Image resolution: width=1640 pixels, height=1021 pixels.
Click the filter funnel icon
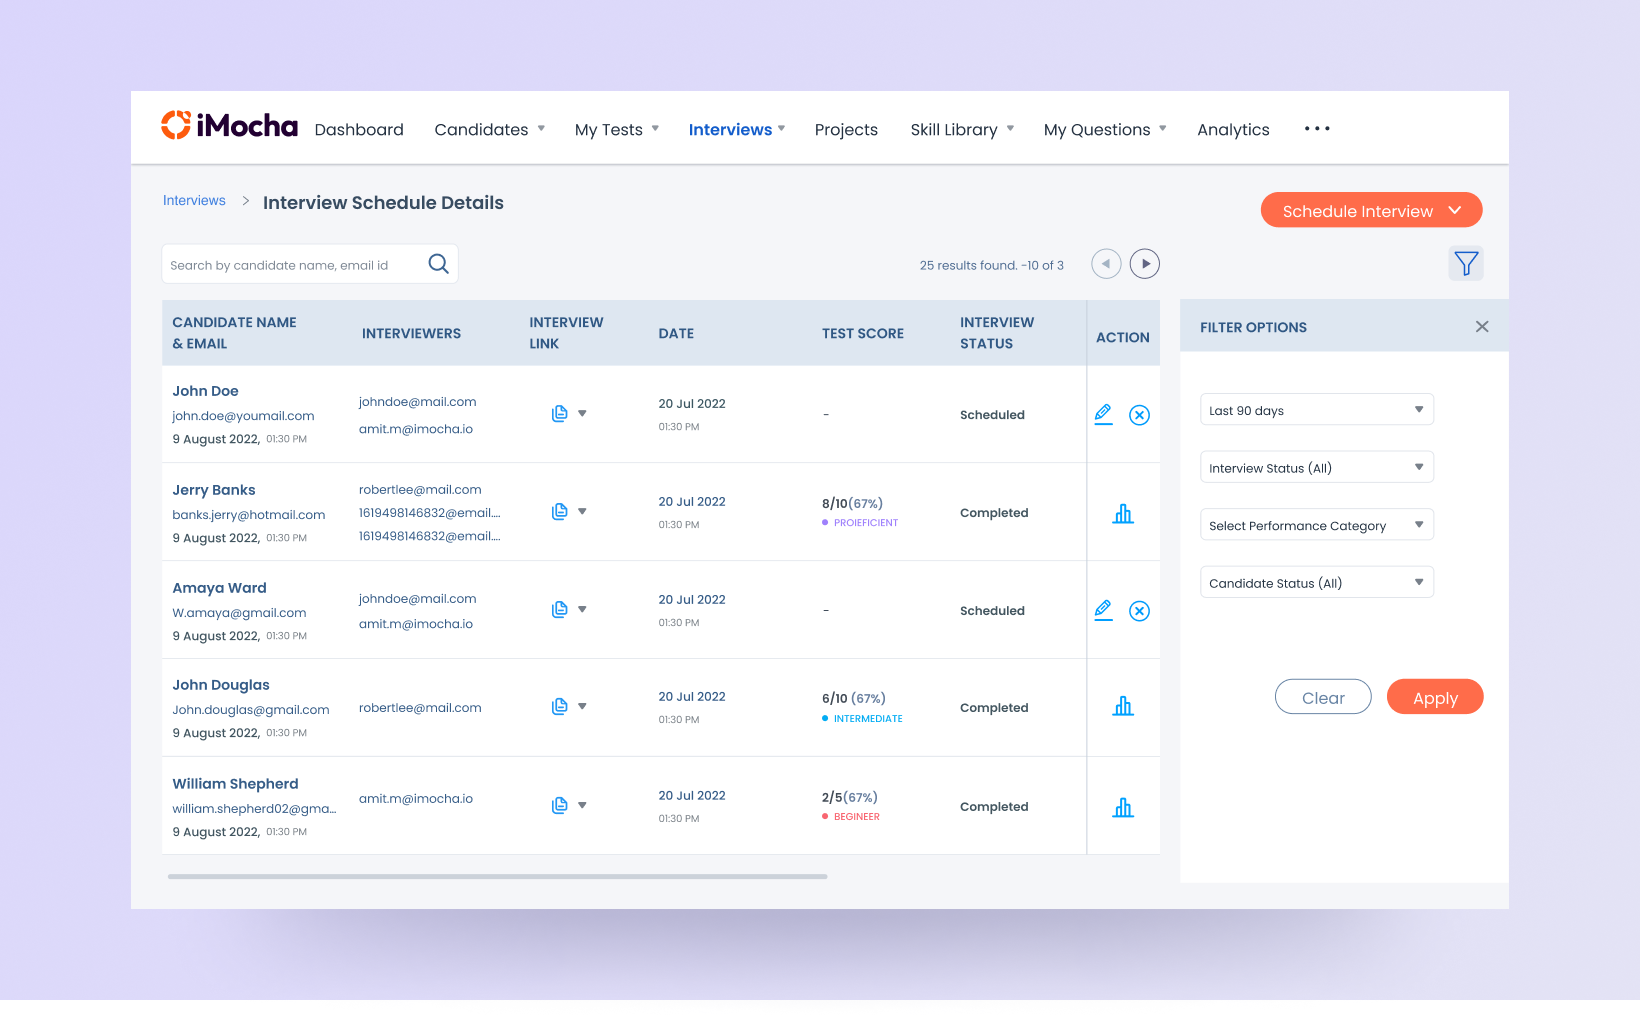coord(1466,264)
